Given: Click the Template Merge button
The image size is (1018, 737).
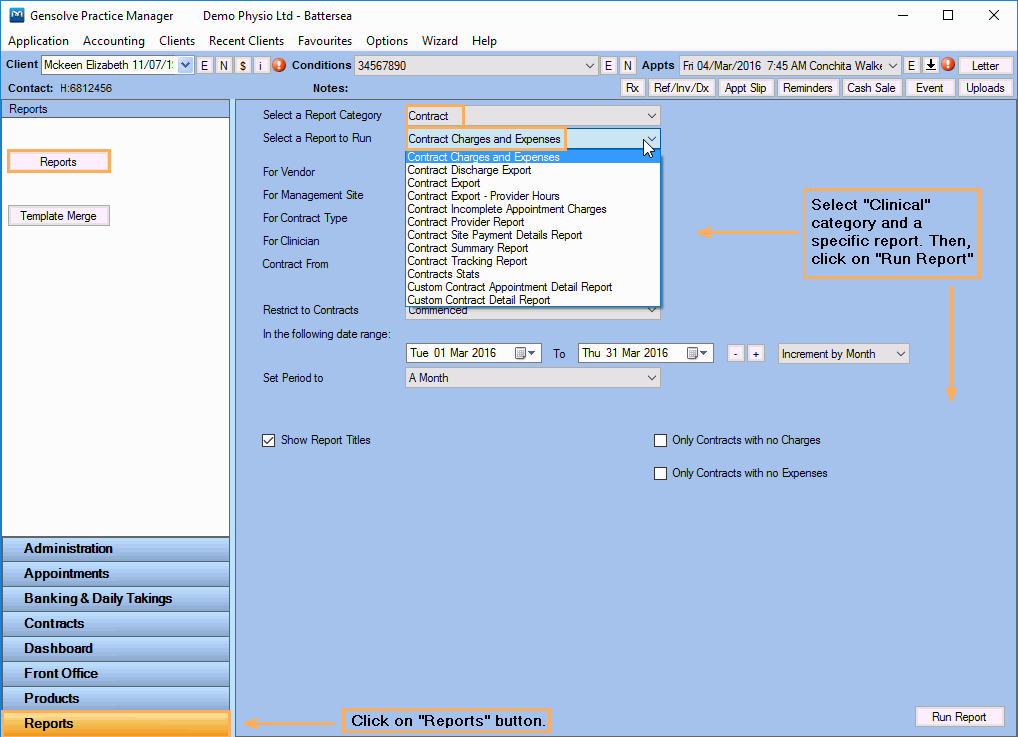Looking at the screenshot, I should 58,216.
